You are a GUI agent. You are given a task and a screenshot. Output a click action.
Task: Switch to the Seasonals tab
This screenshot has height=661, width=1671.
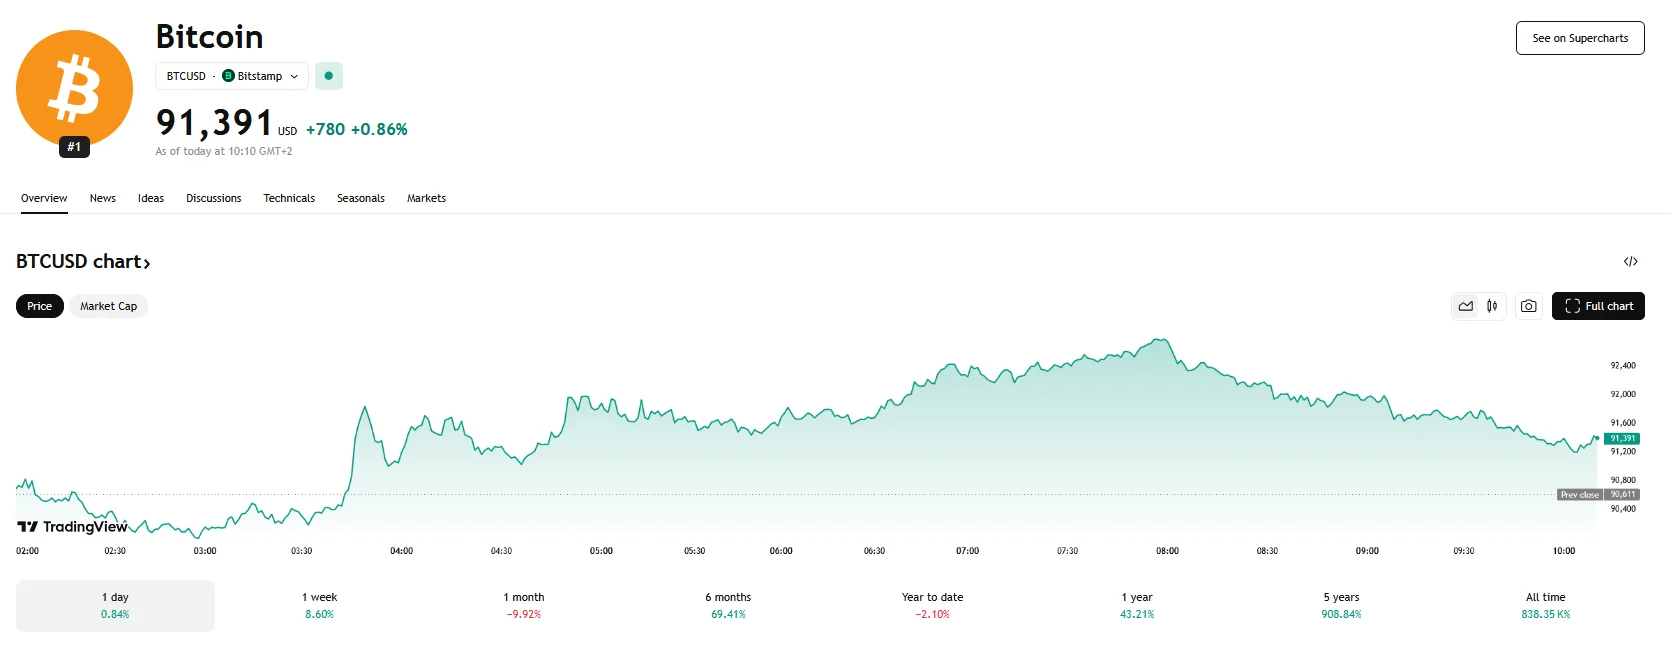click(361, 198)
